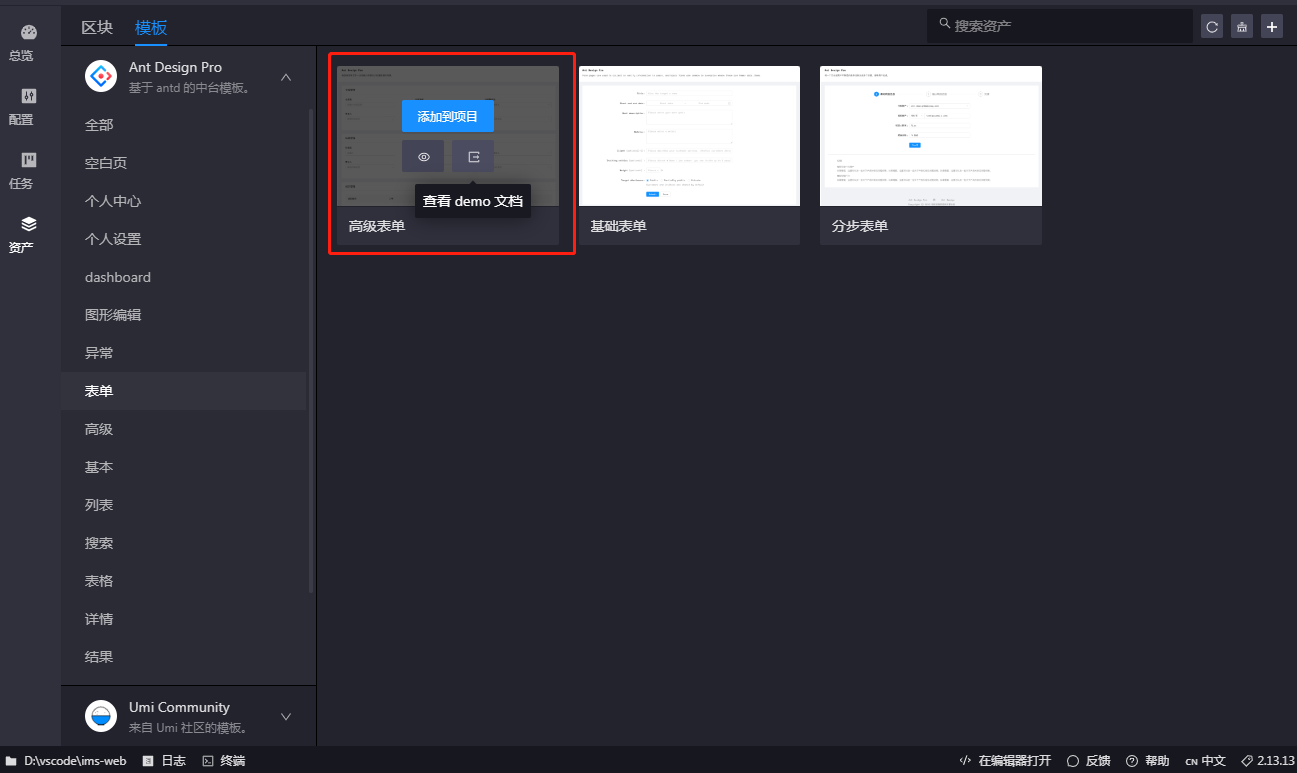Screen dimensions: 1297x773
Task: Click the 日志 label in status bar
Action: pyautogui.click(x=173, y=761)
